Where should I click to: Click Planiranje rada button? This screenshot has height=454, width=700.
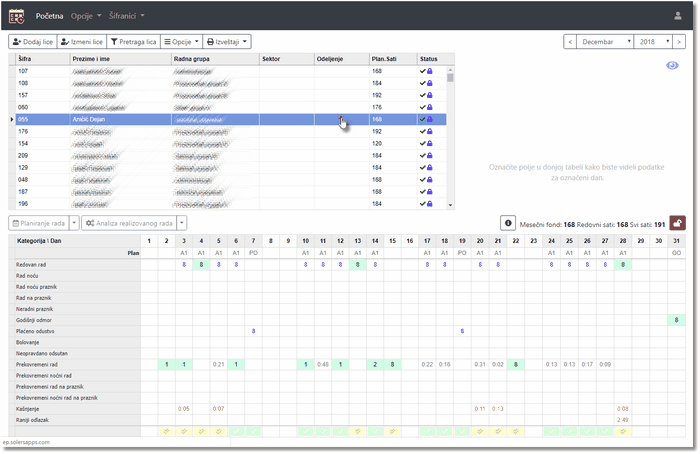39,223
